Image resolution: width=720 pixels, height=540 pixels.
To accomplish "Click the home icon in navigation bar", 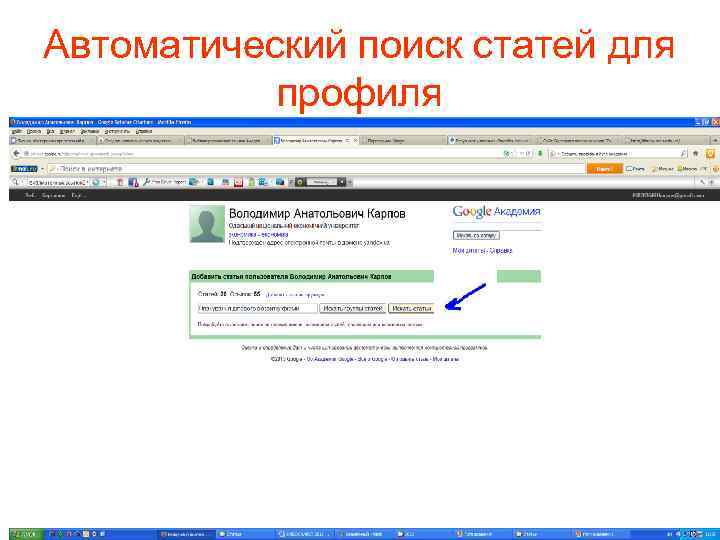I will pyautogui.click(x=695, y=153).
